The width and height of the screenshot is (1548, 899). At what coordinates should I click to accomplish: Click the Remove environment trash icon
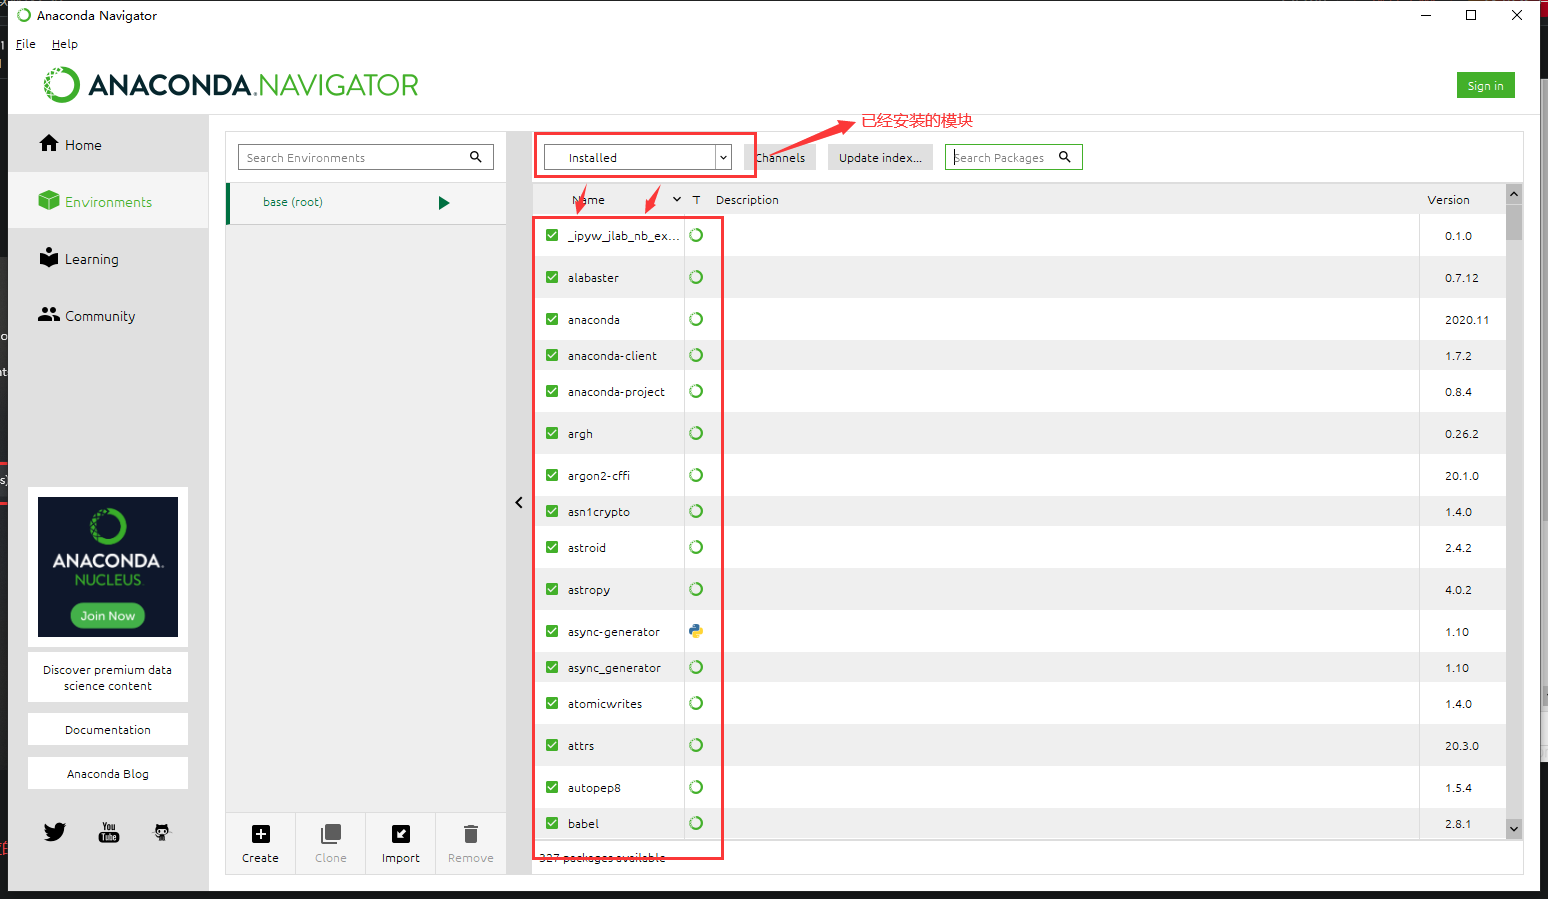(471, 834)
